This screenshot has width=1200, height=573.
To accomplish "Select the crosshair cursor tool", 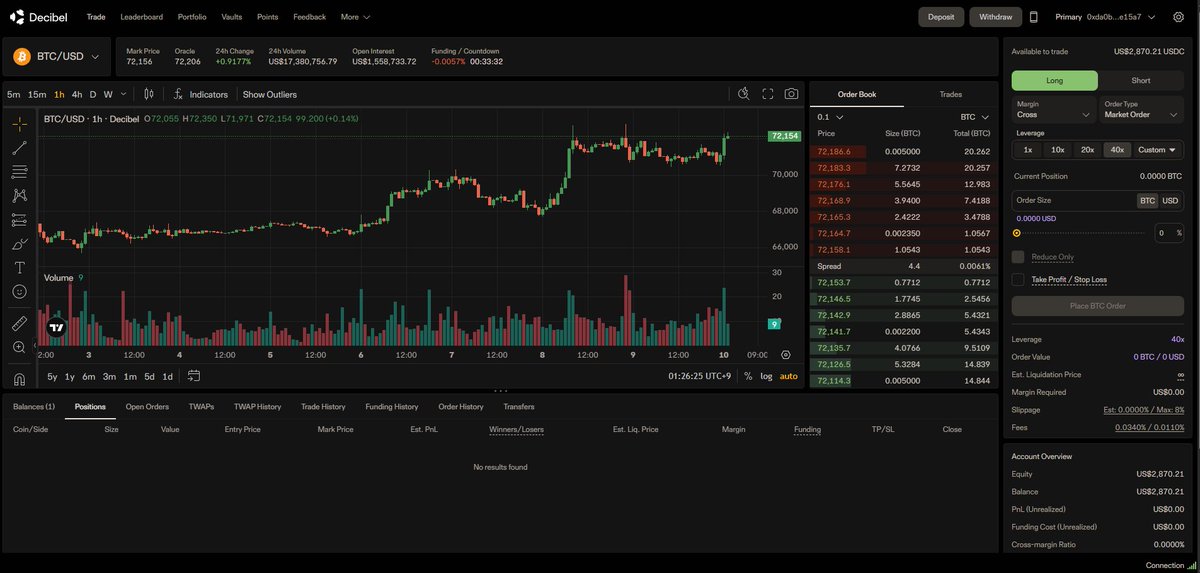I will [x=19, y=124].
